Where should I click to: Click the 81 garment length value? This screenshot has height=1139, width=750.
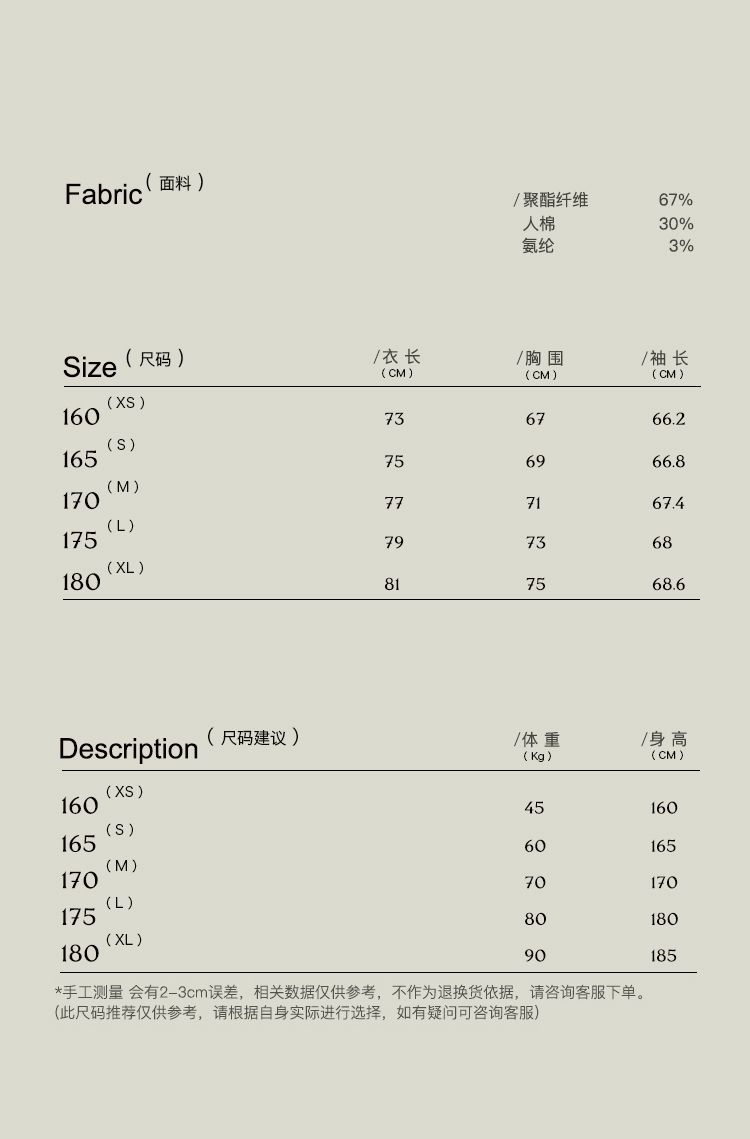[x=392, y=584]
